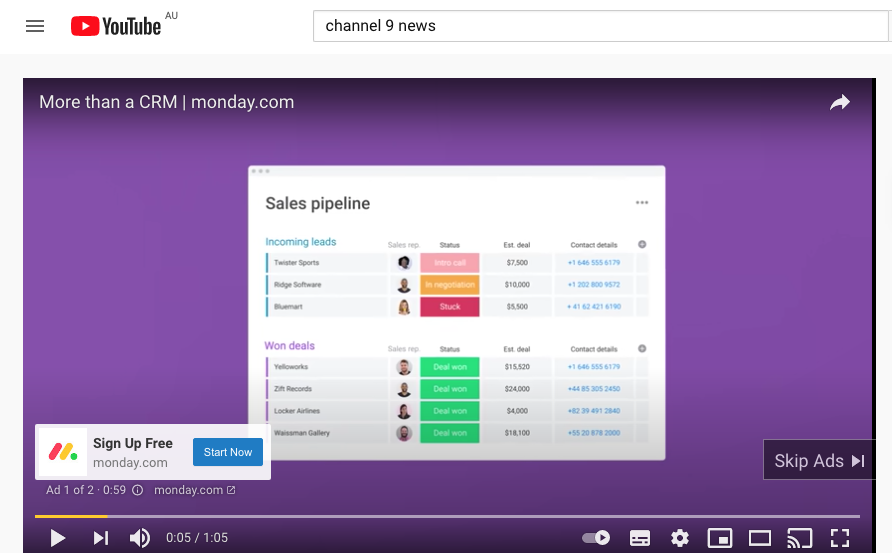Open player settings gear
Viewport: 892px width, 553px height.
click(x=680, y=538)
